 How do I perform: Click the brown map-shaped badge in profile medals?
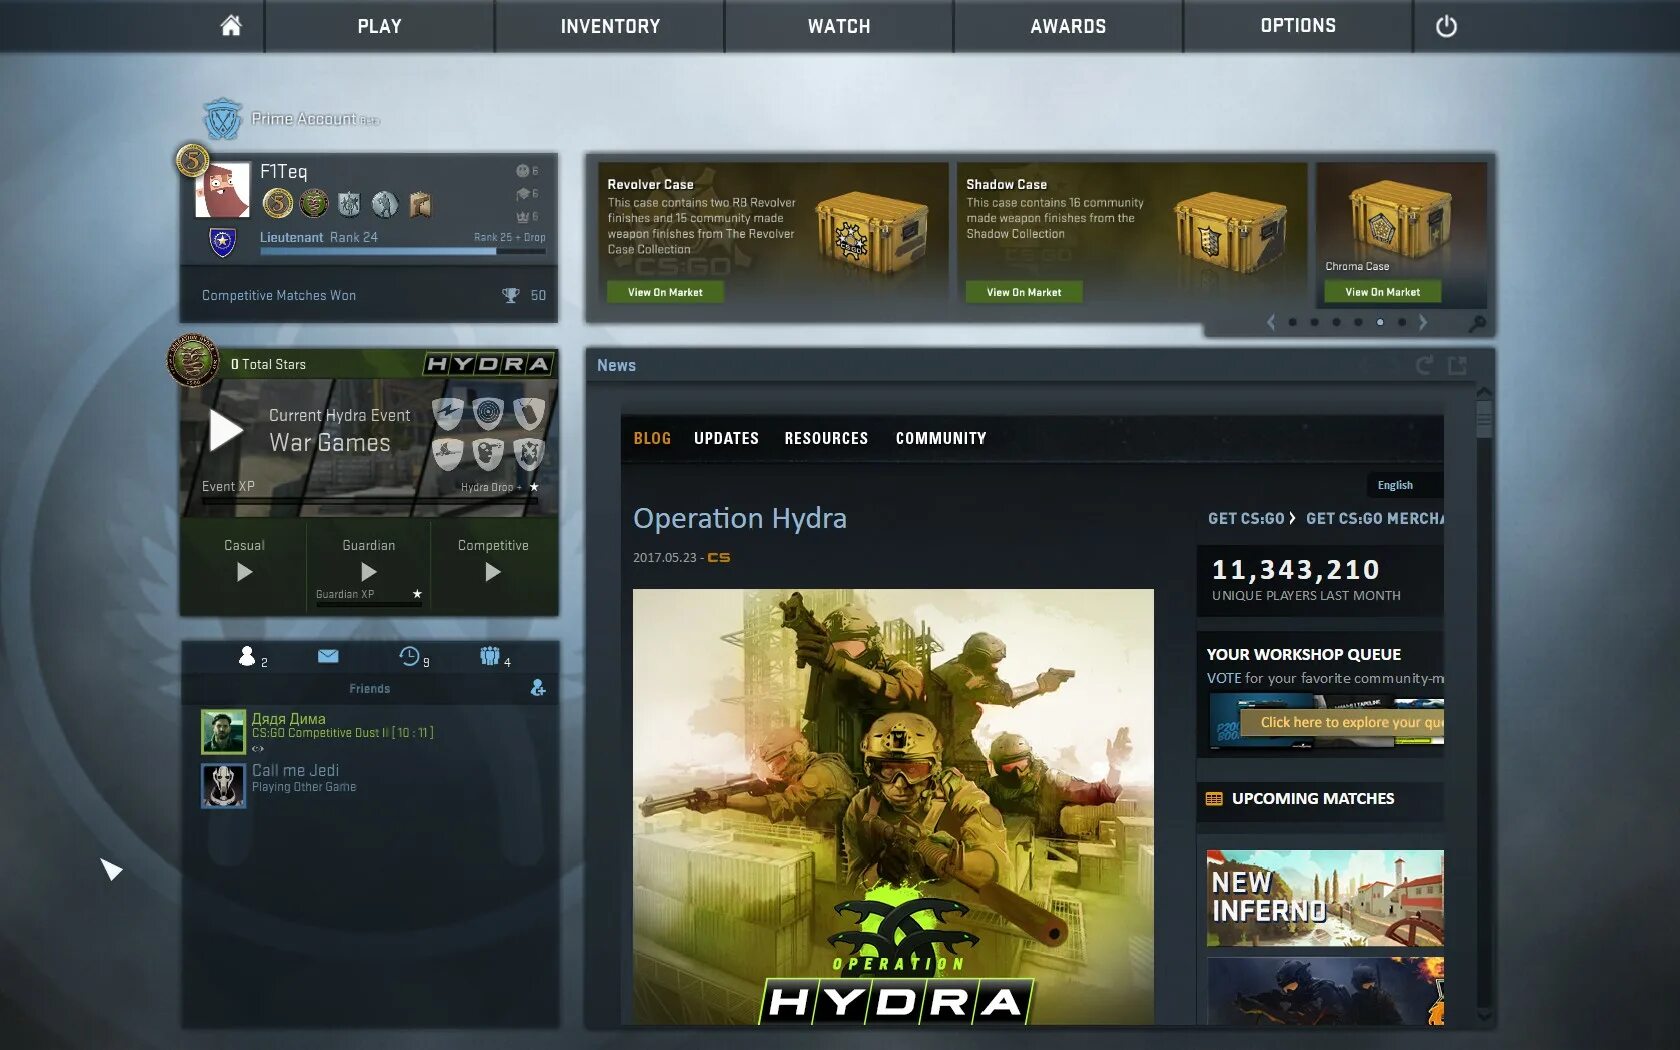420,204
